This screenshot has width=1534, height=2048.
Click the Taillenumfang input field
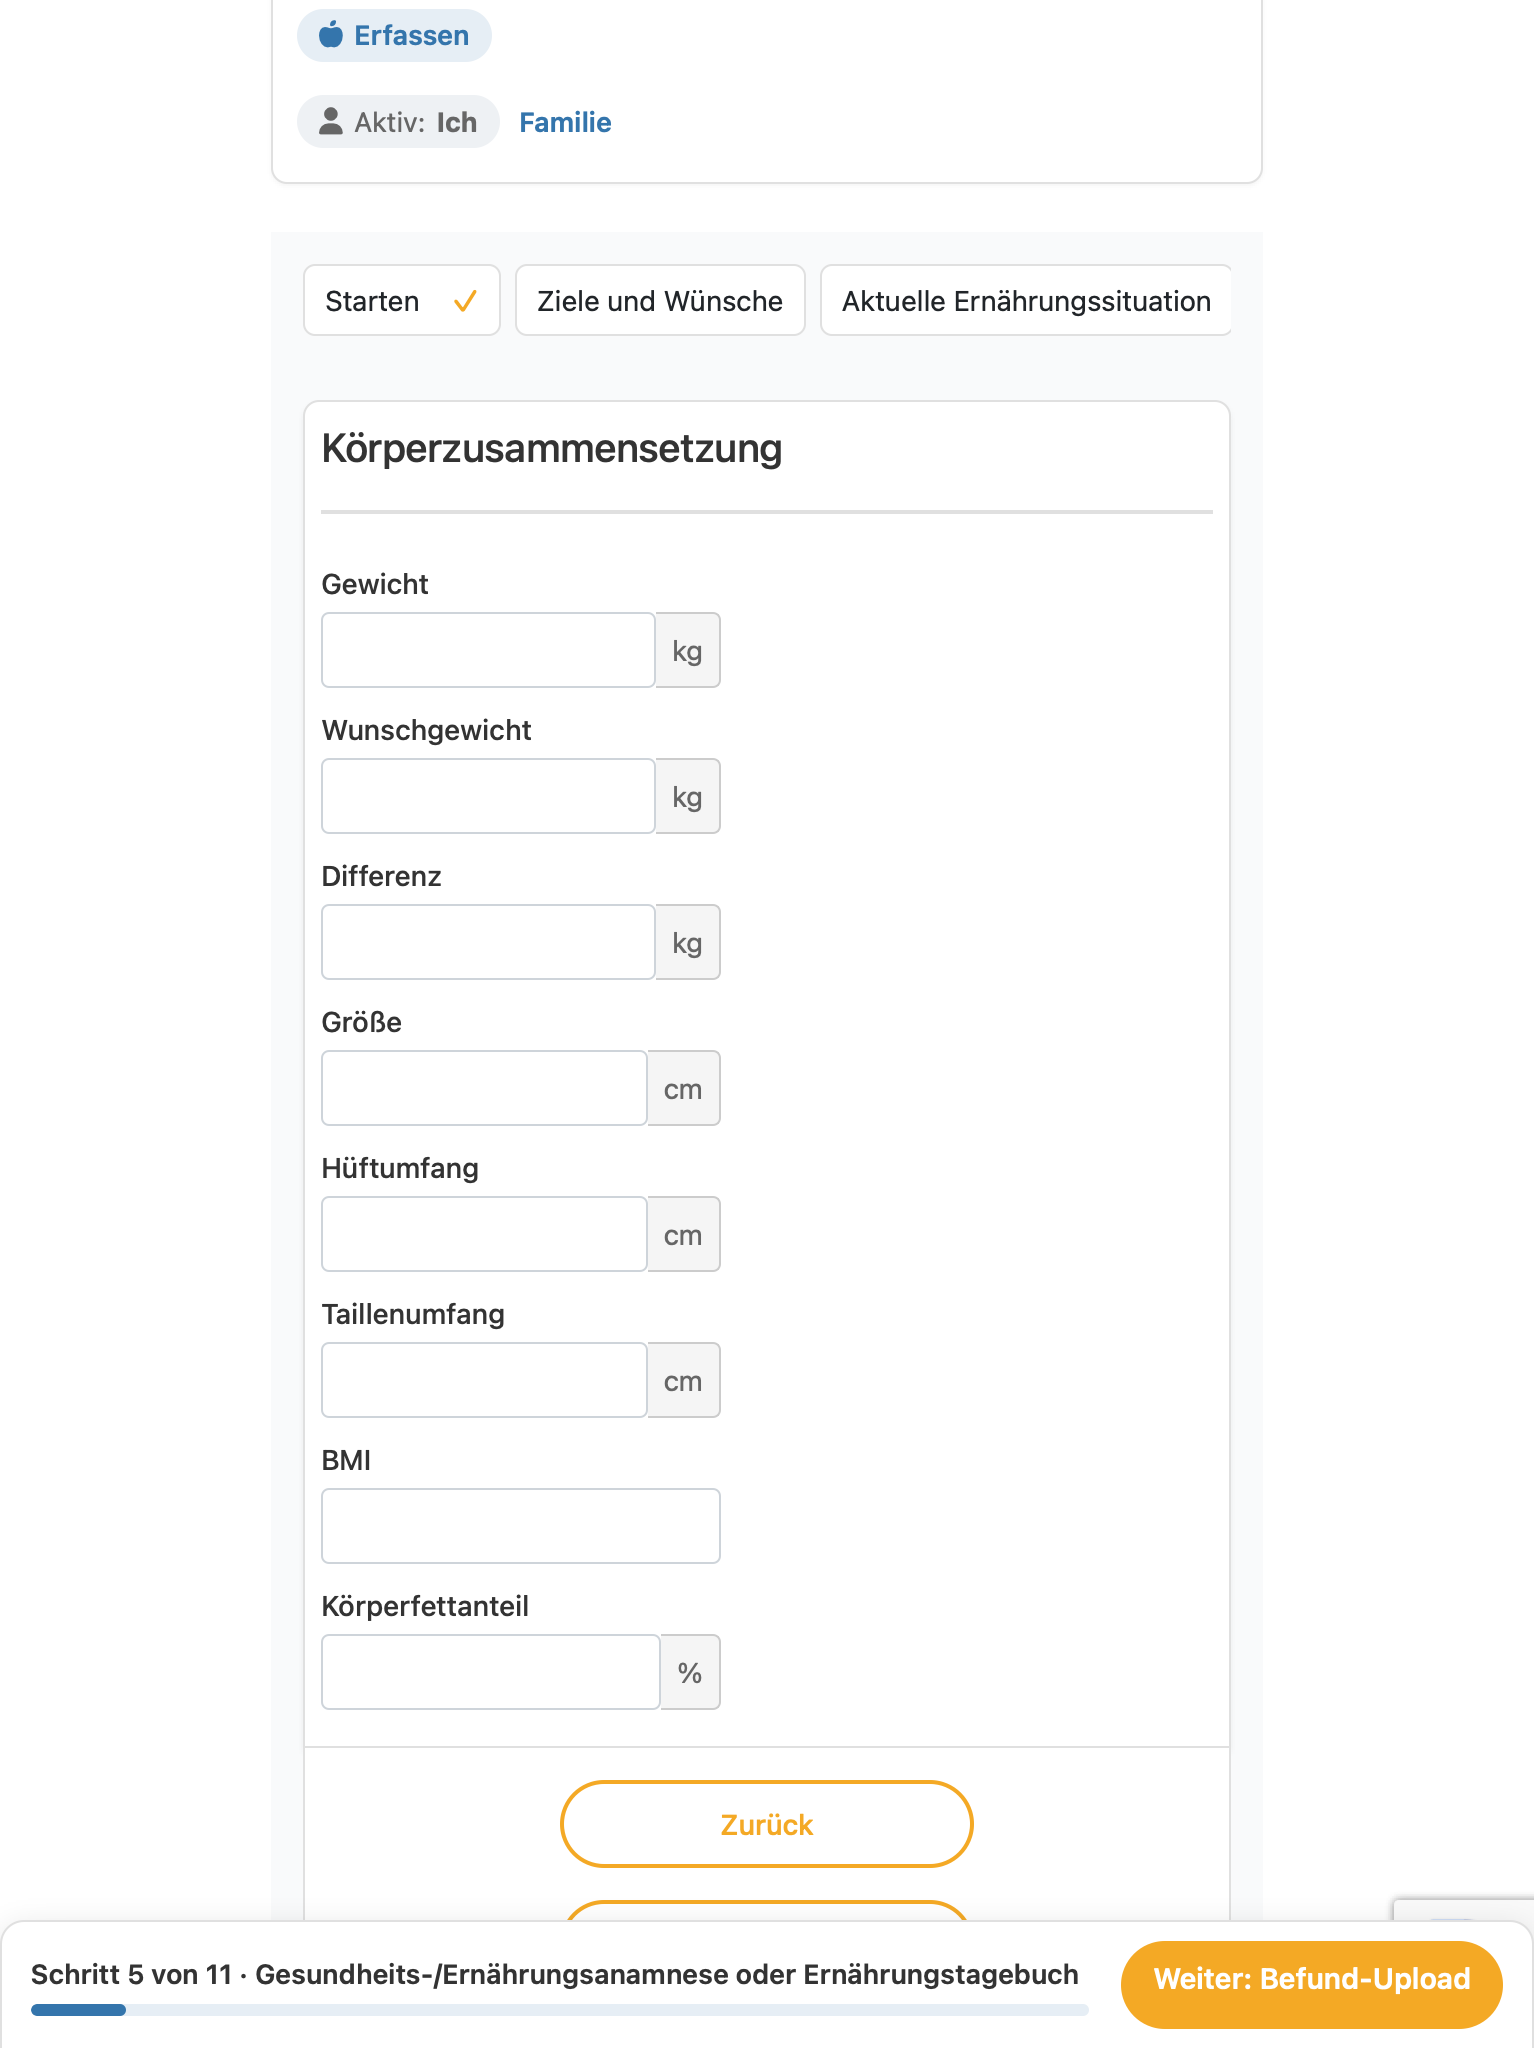(484, 1380)
